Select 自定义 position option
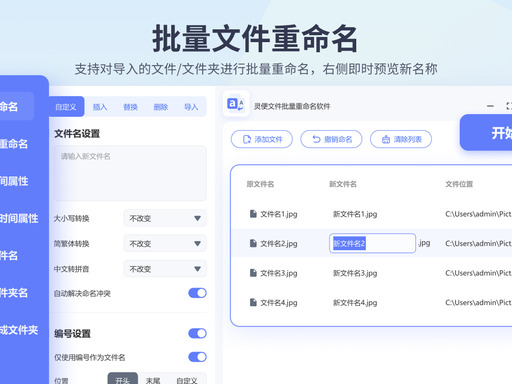Viewport: 512px width, 384px height. point(187,380)
